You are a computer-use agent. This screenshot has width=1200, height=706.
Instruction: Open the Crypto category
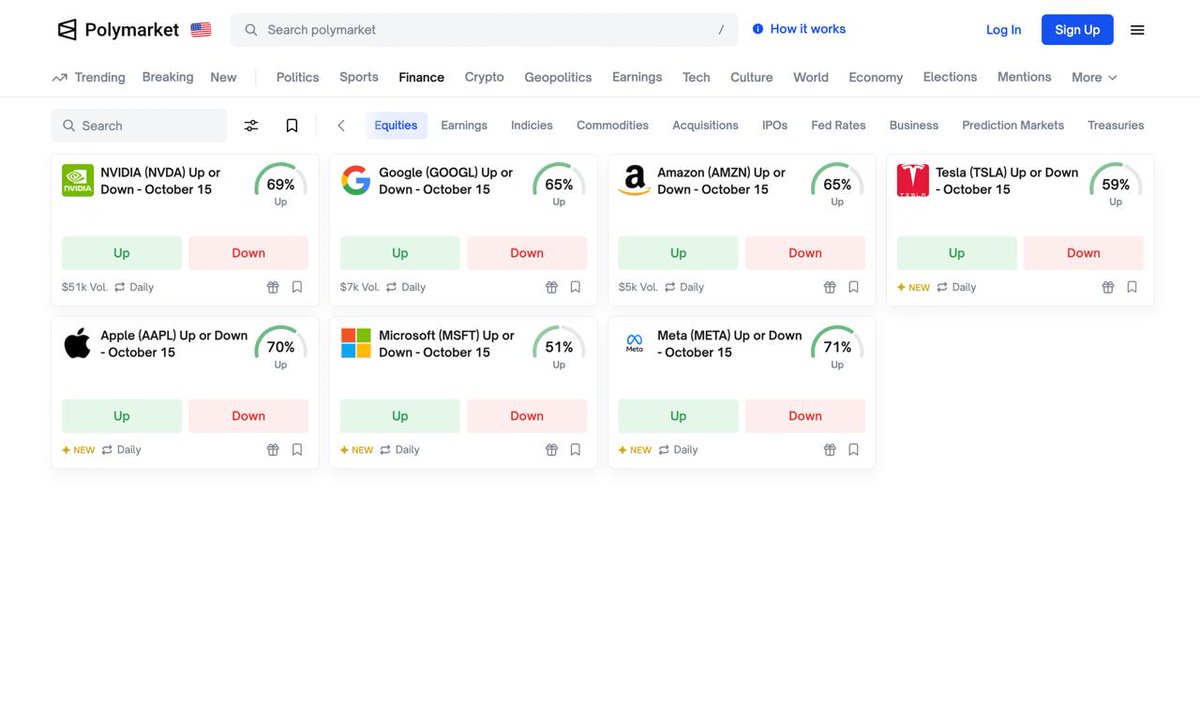[x=484, y=77]
